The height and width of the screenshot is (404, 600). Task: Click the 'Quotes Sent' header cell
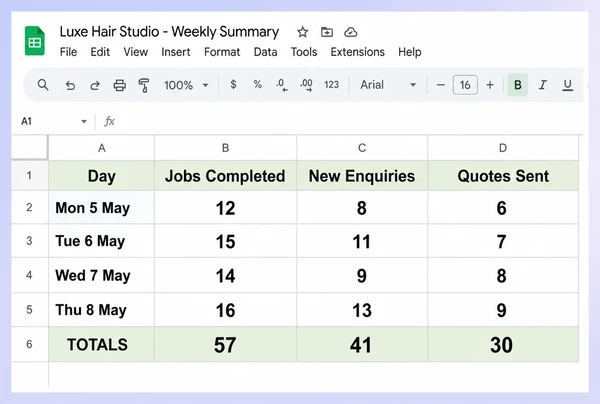[503, 176]
